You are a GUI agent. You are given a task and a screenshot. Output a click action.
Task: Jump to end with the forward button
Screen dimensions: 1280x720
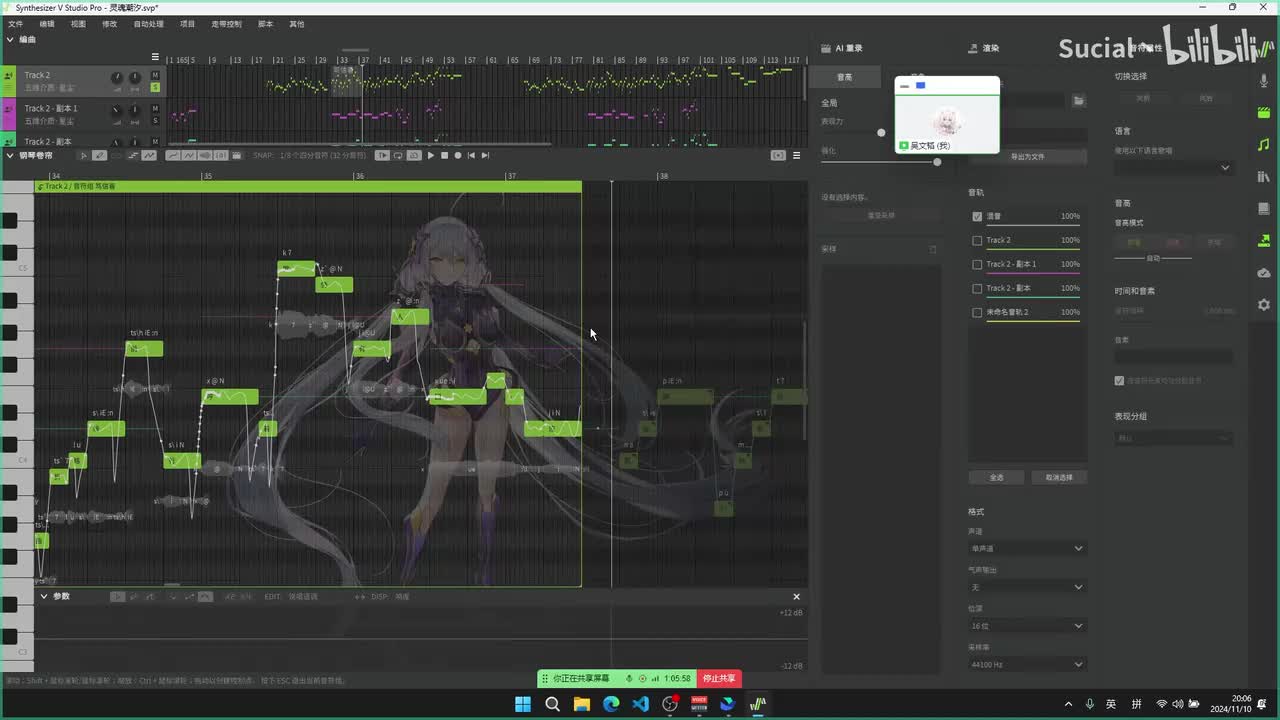pos(485,155)
